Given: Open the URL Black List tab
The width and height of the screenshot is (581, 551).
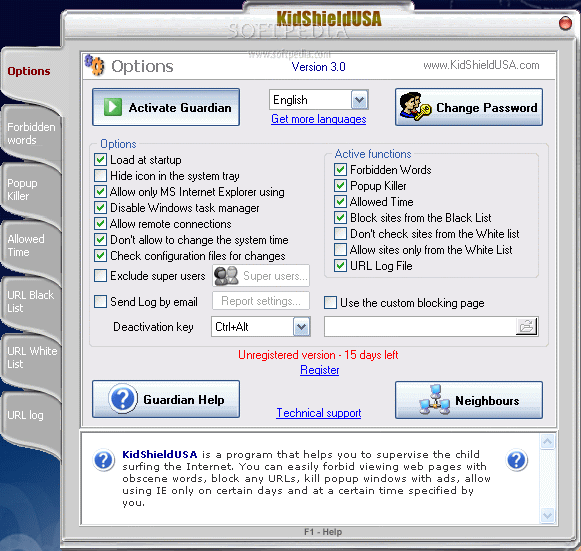Looking at the screenshot, I should click(x=31, y=301).
